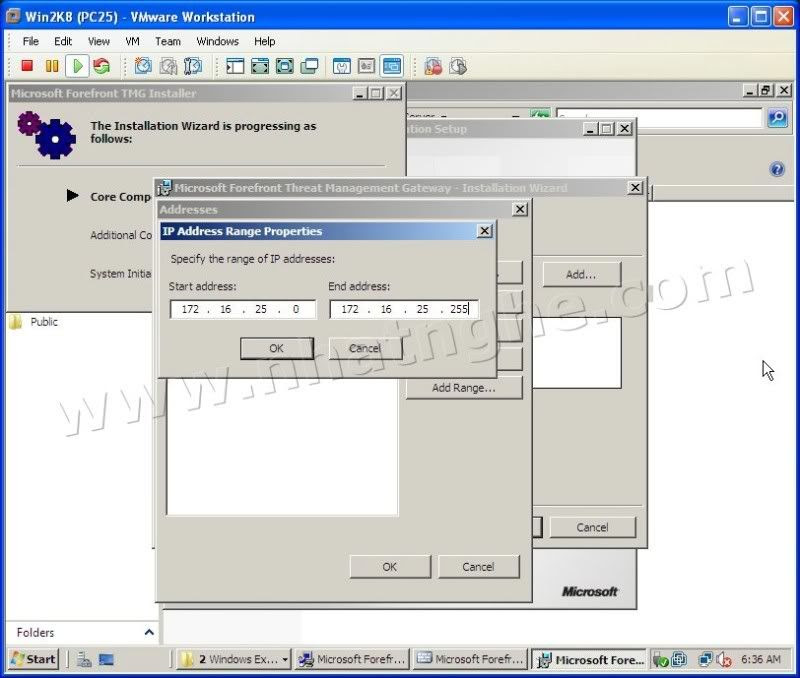Close the IP Address Range Properties dialog

pyautogui.click(x=485, y=231)
